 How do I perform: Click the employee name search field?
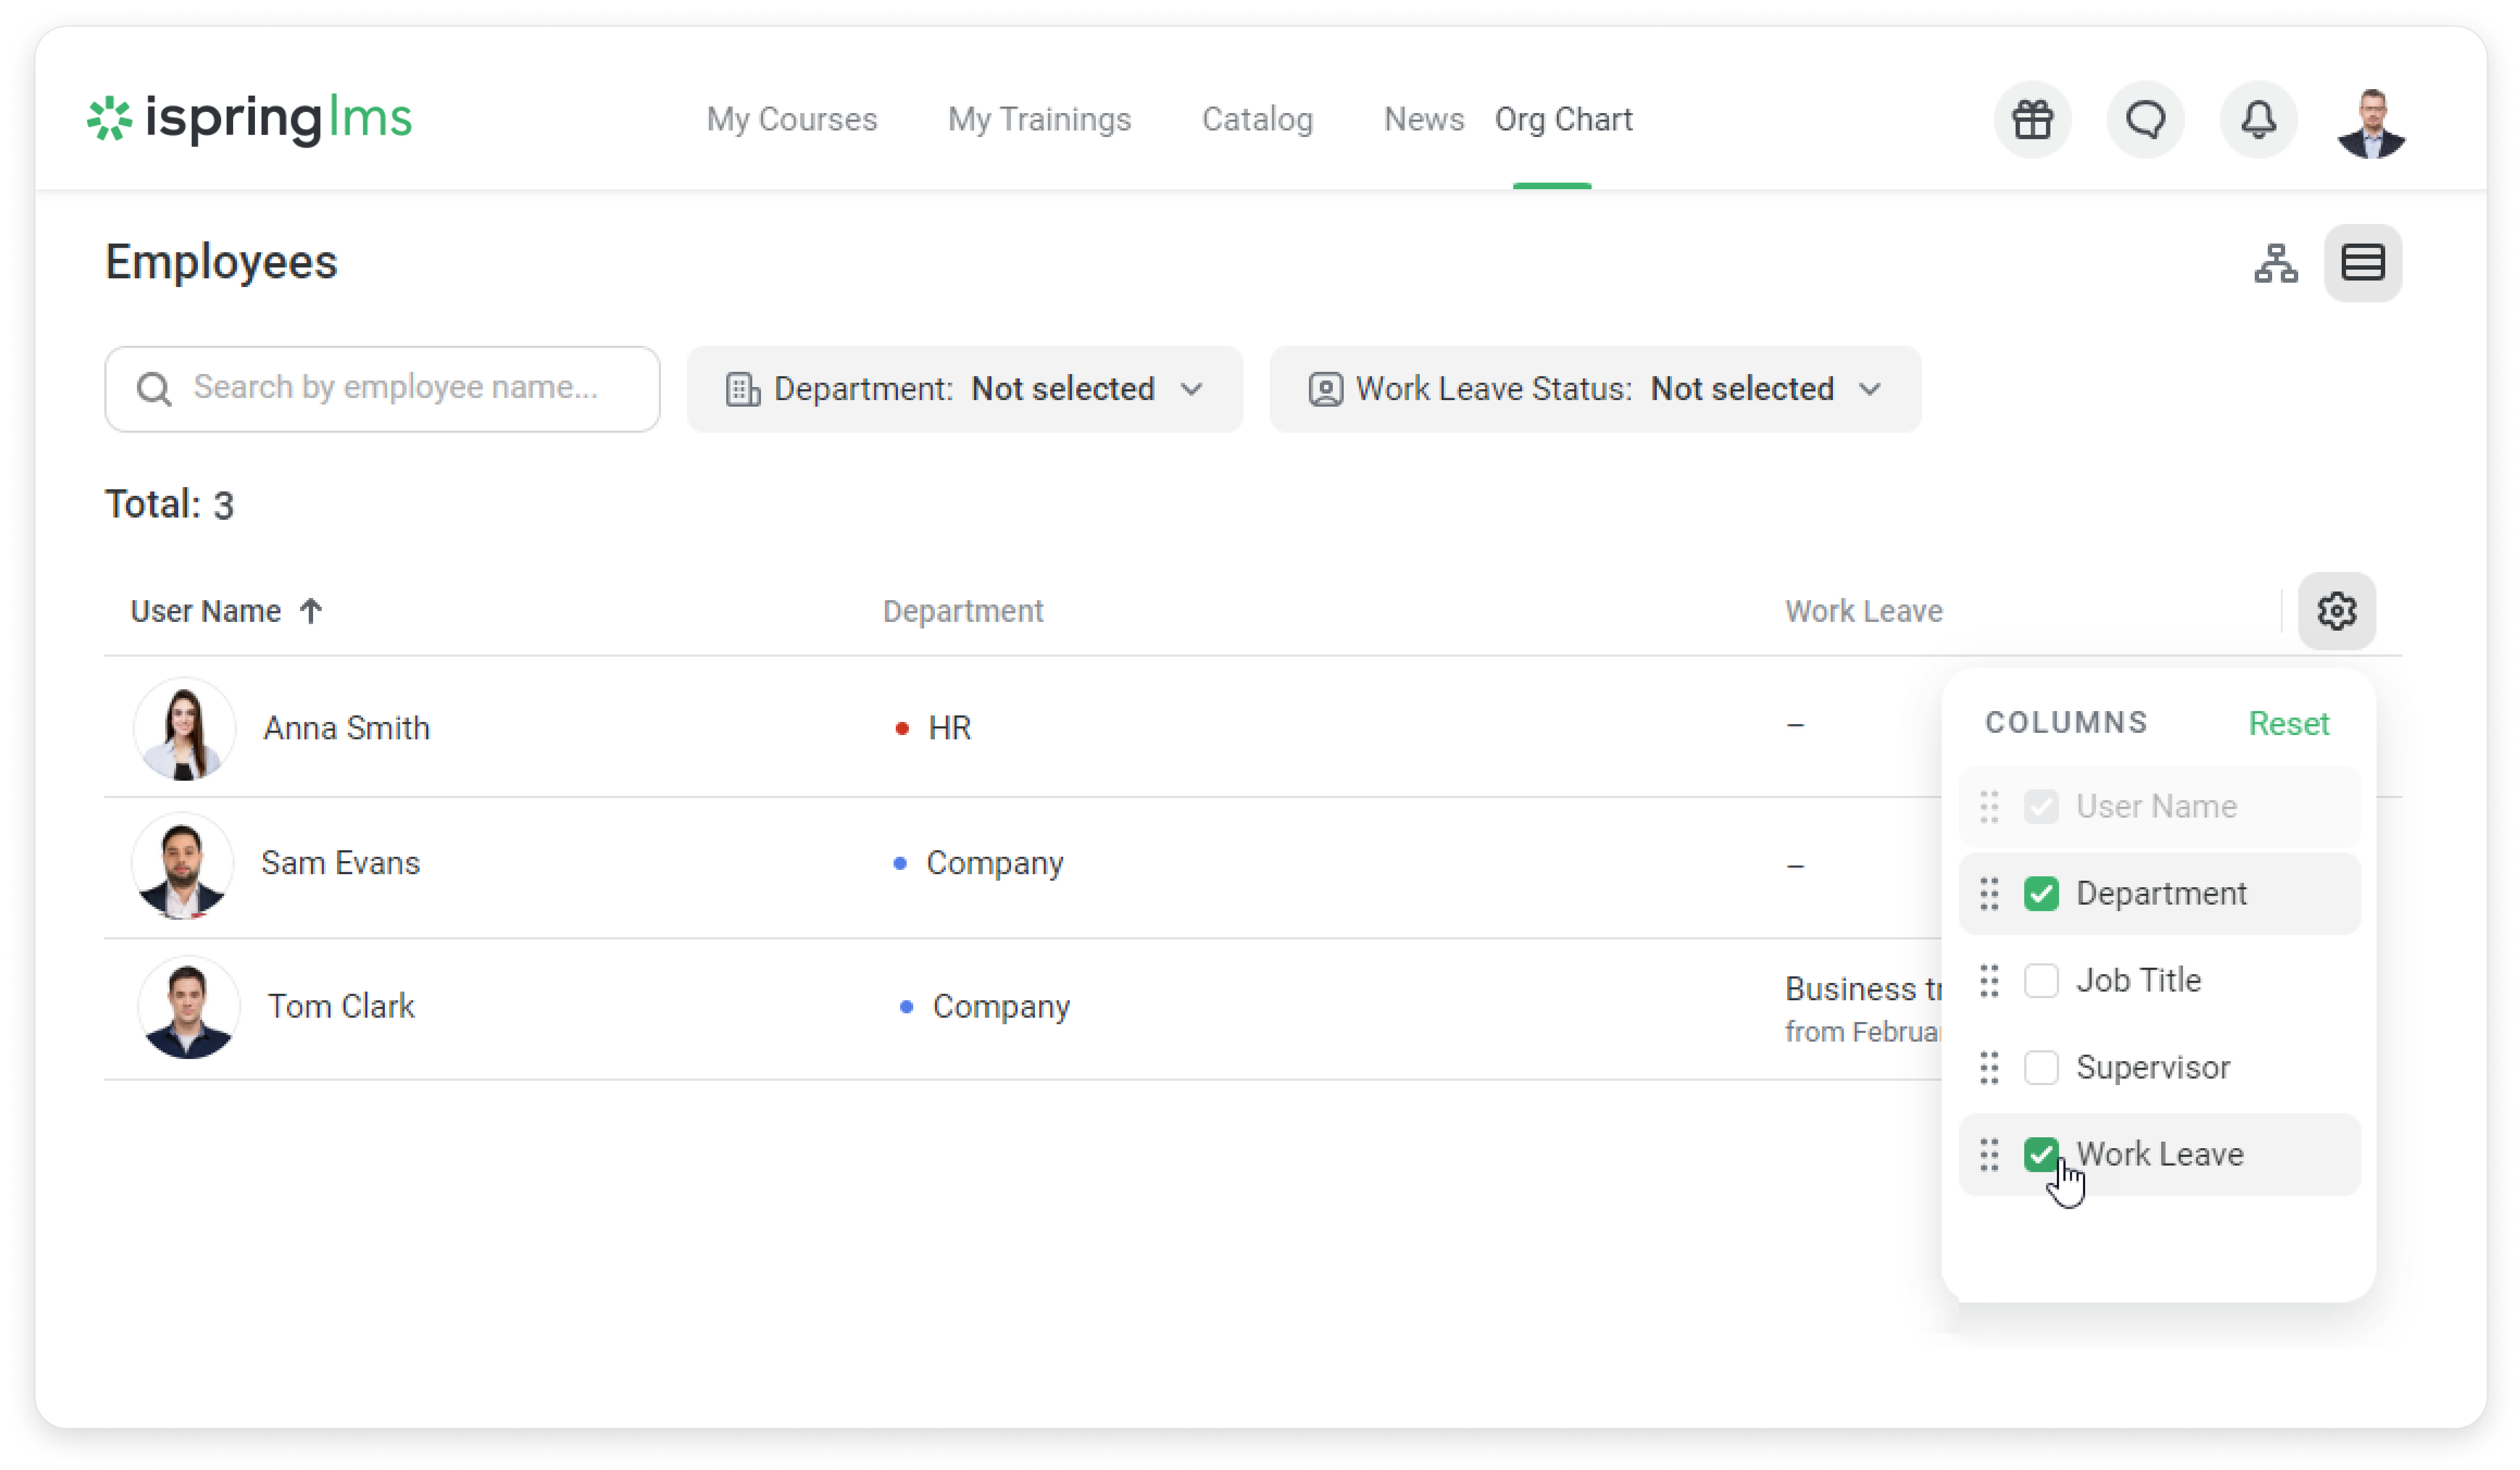[395, 389]
